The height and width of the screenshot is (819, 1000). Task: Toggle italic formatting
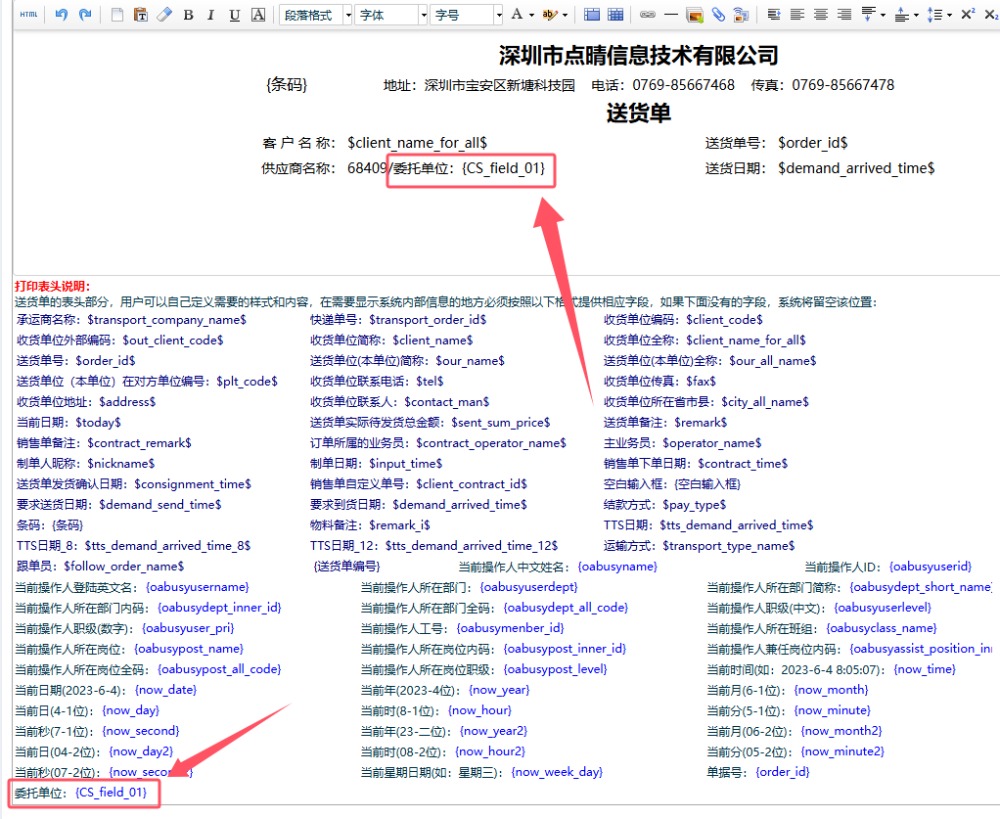[x=211, y=15]
